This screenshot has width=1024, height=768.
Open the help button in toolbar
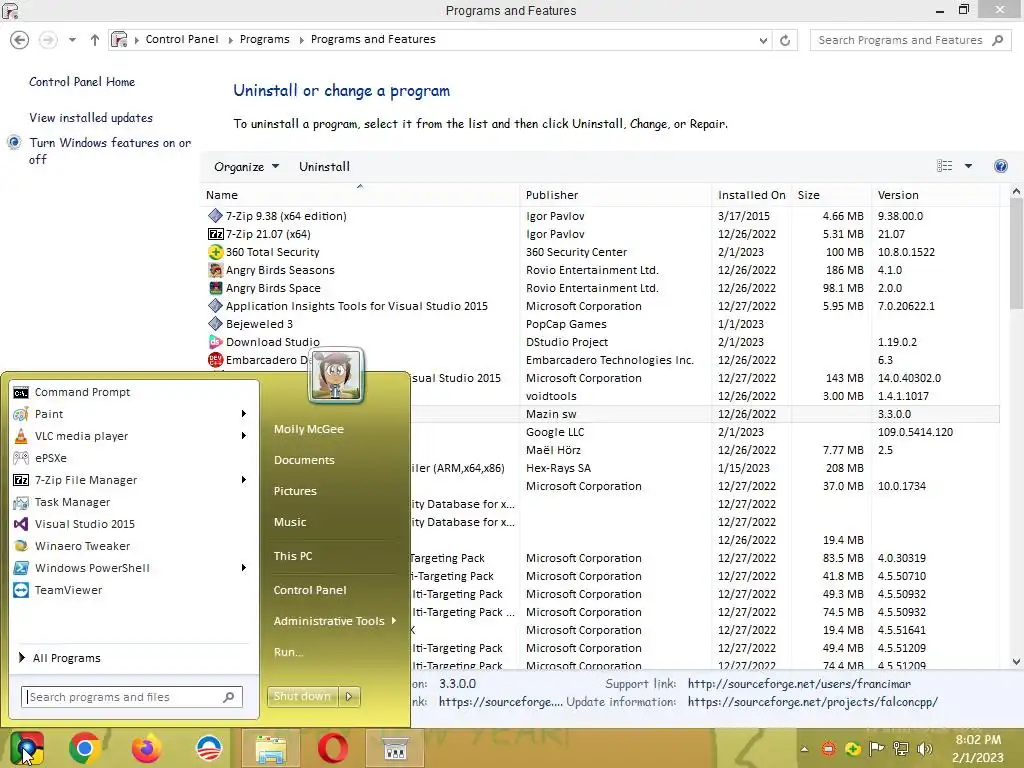coord(1000,166)
